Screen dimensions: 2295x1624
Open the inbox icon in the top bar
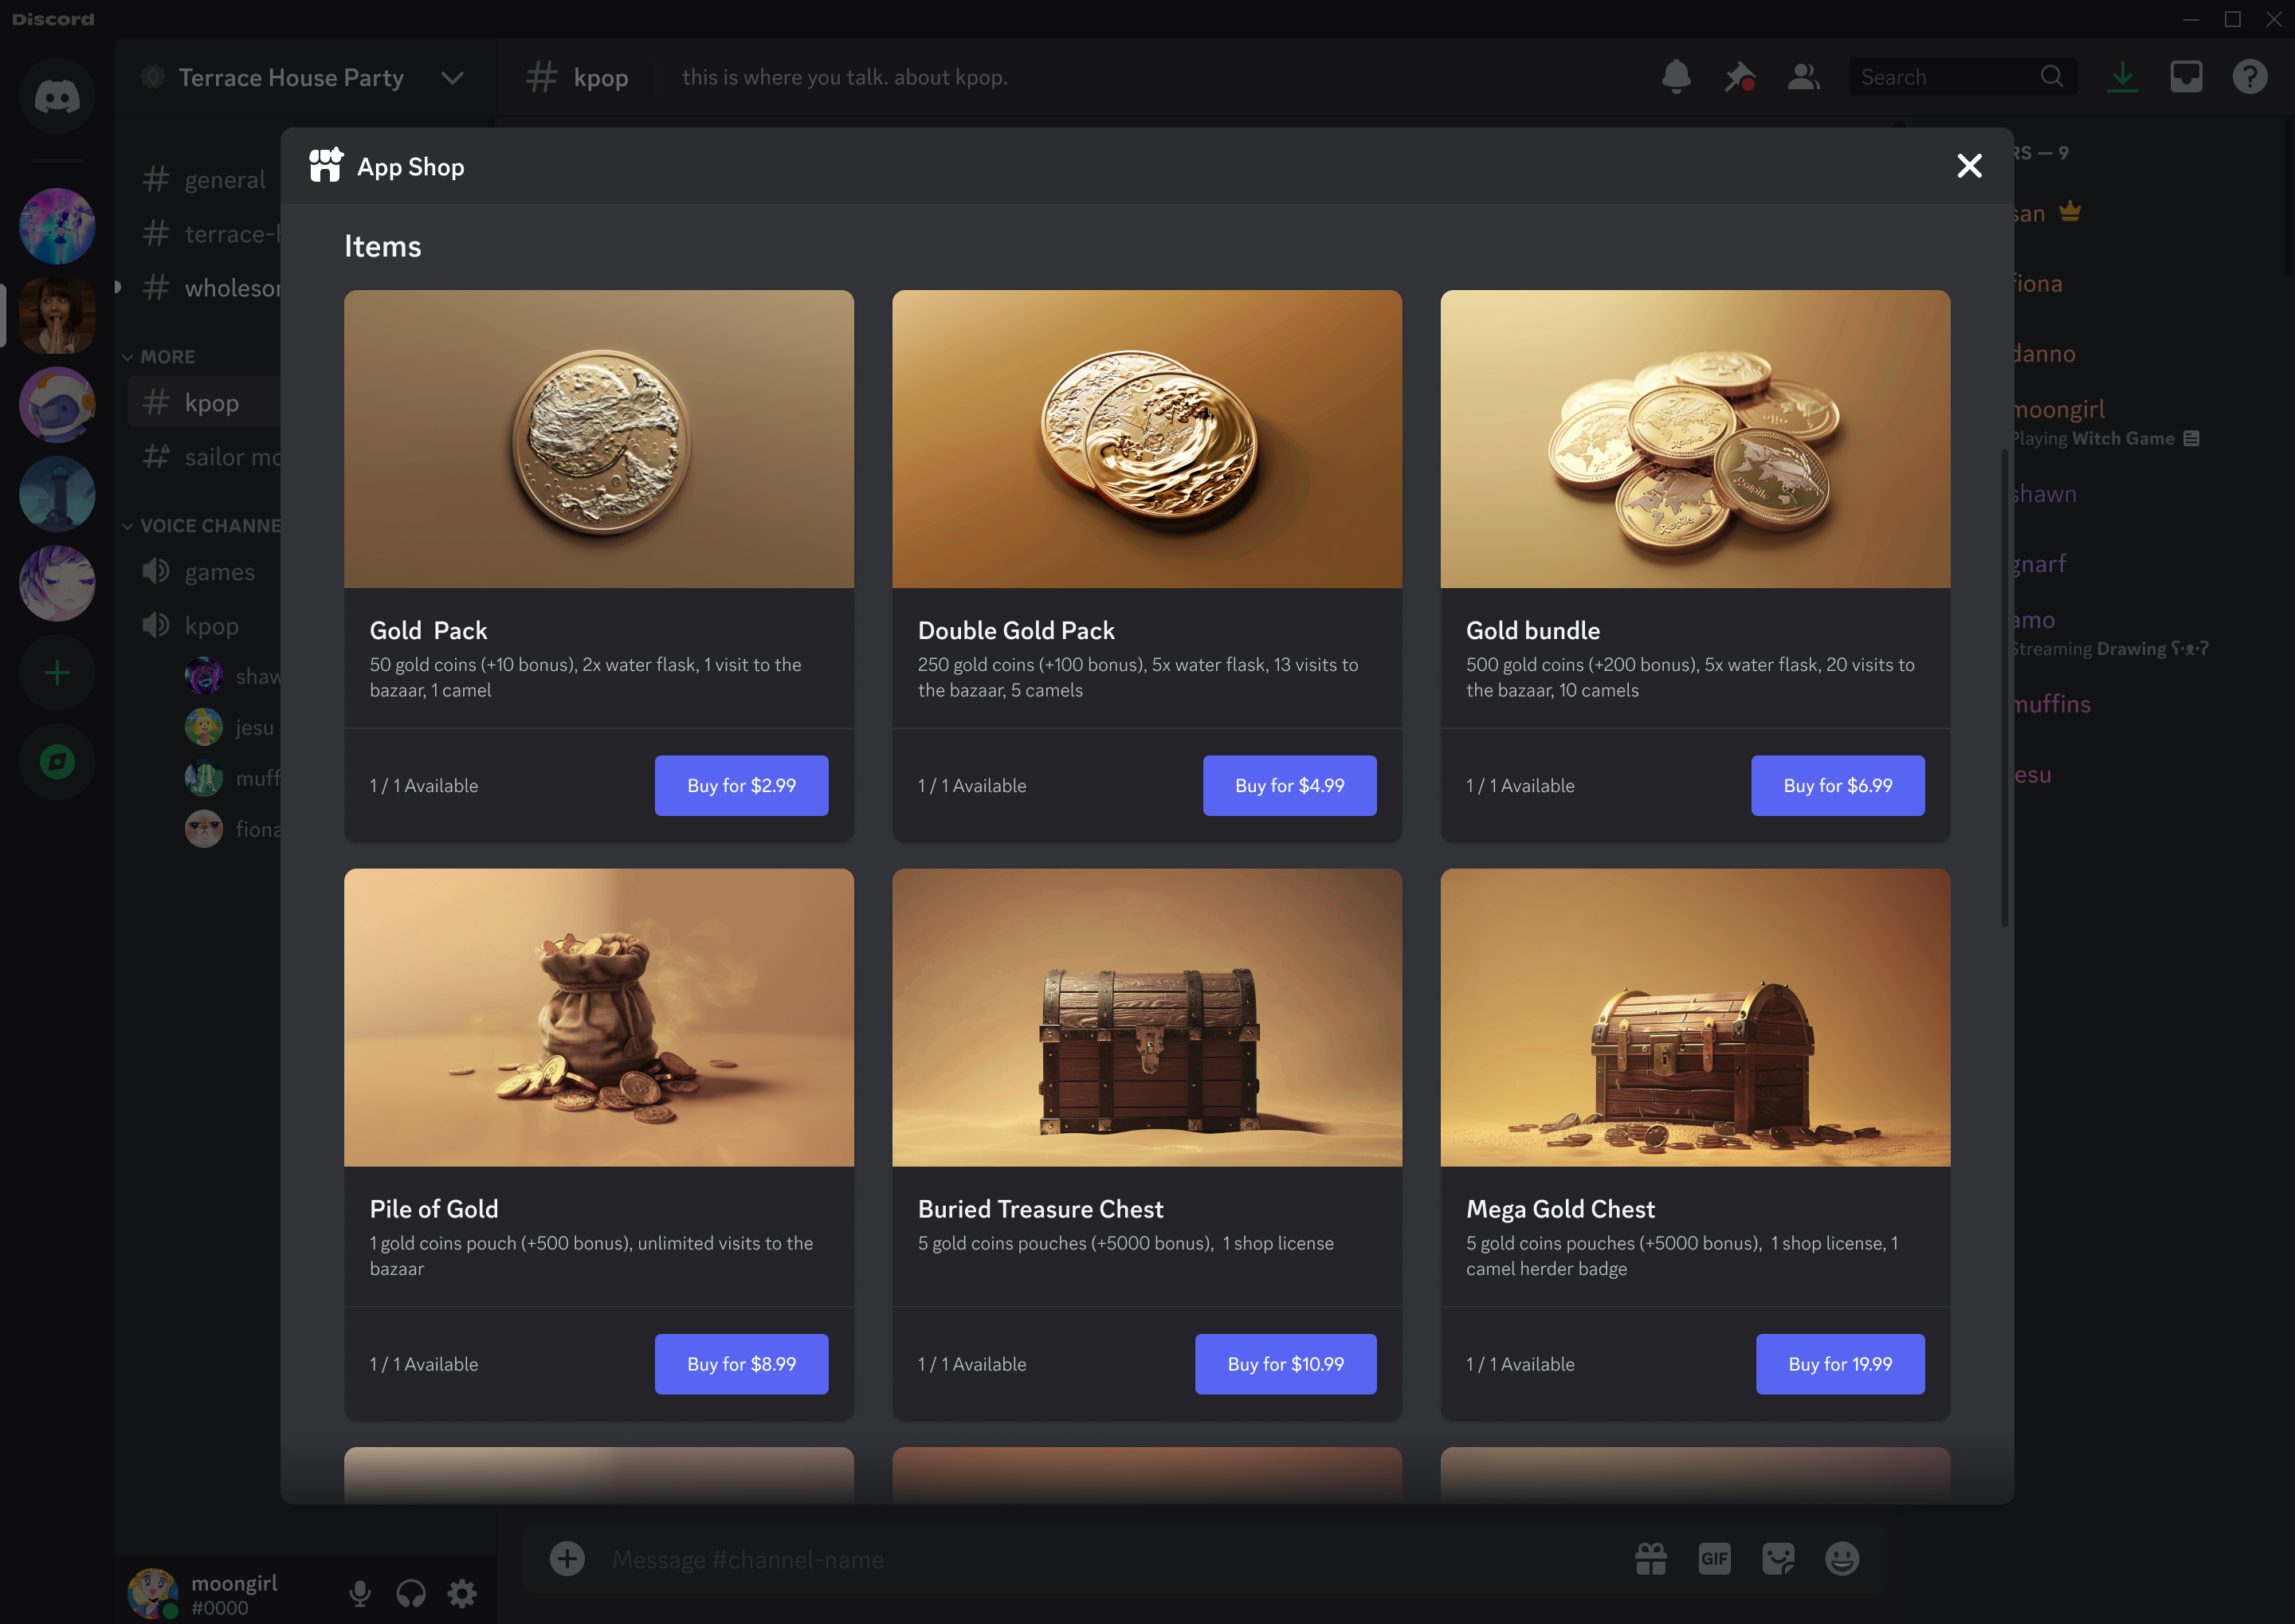(x=2186, y=76)
